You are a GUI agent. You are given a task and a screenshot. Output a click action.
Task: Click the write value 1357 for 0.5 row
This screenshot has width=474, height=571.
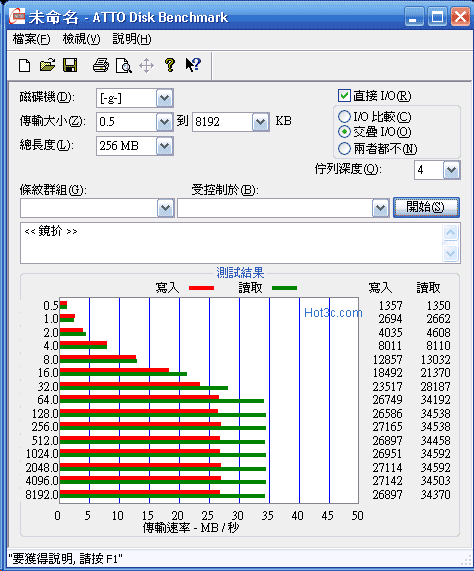point(390,306)
